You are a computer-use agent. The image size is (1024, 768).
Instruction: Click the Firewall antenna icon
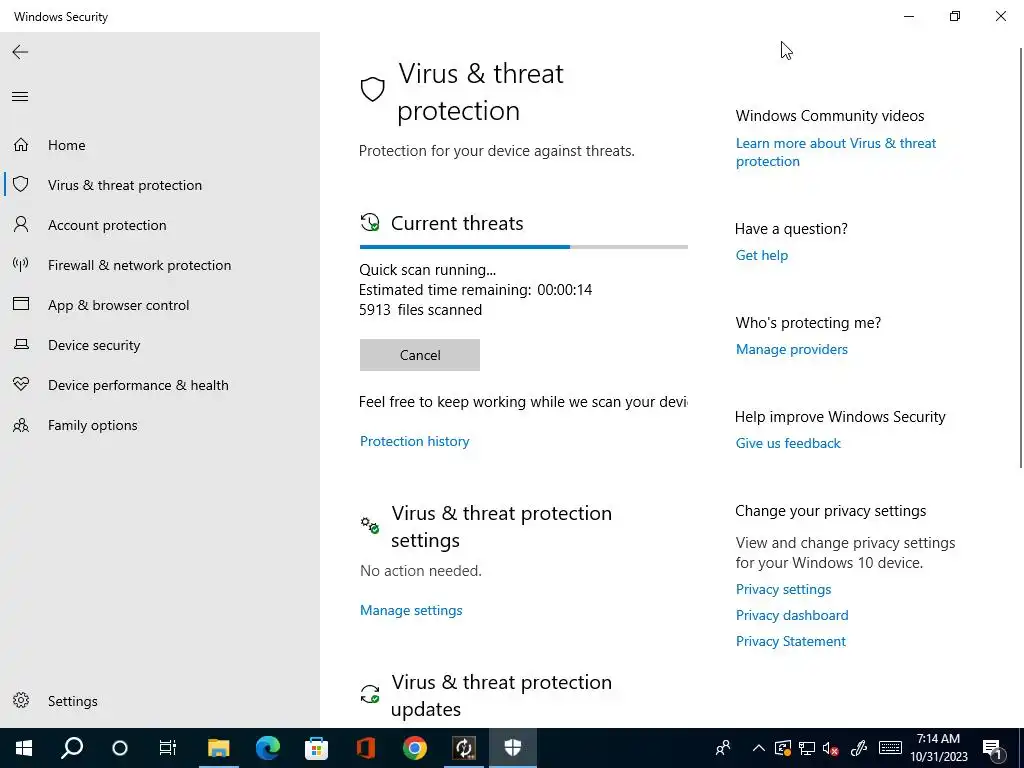click(21, 264)
